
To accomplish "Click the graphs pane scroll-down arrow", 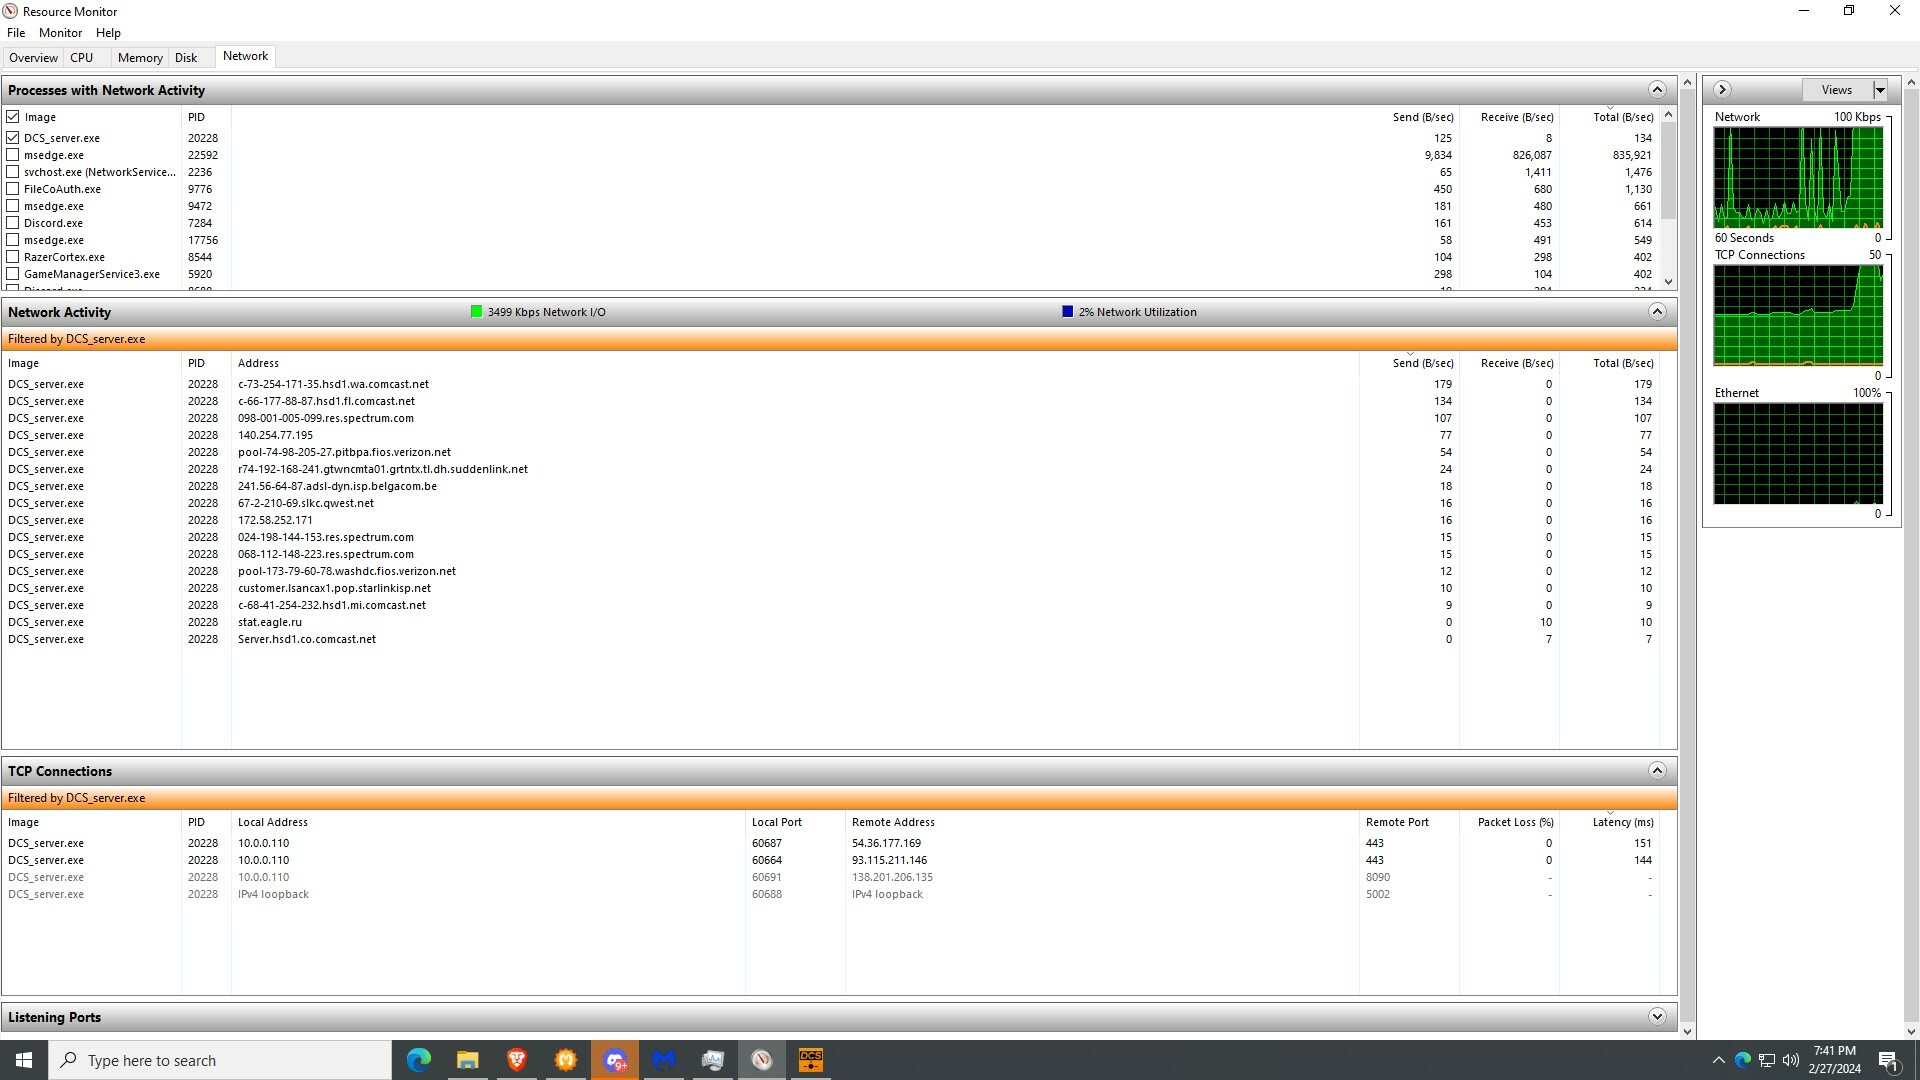I will tap(1911, 1031).
